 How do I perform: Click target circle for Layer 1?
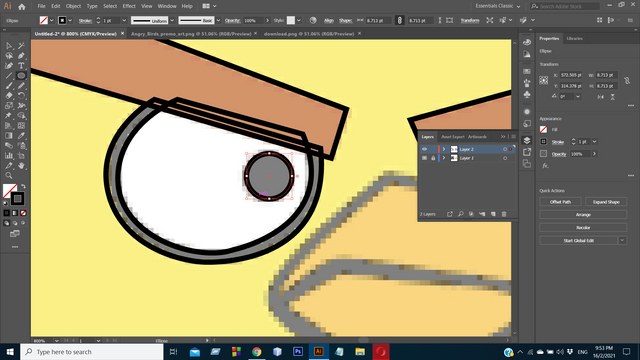pos(505,158)
